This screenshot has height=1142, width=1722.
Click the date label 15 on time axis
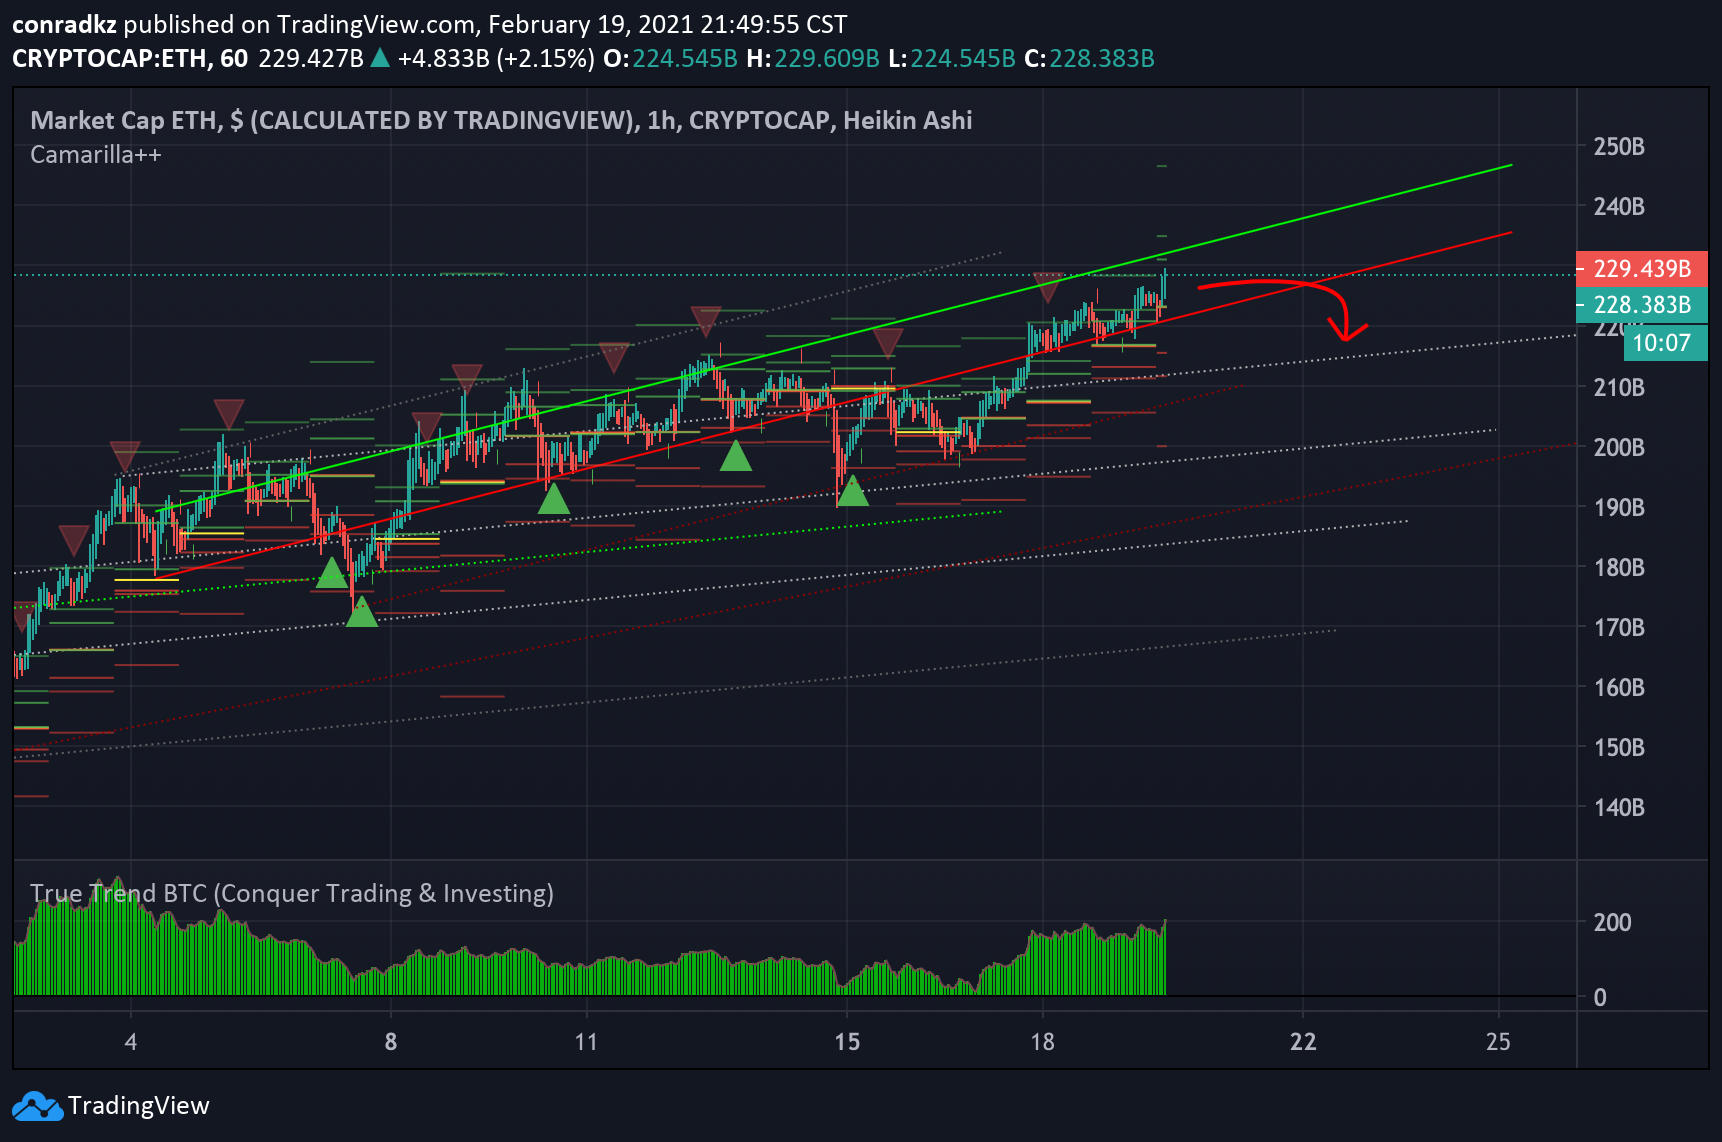point(847,1042)
